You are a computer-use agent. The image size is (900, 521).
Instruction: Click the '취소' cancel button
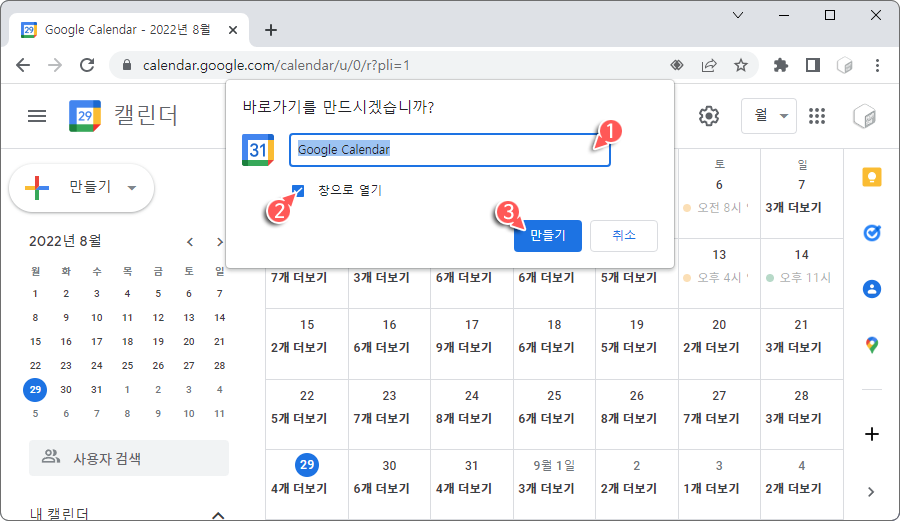point(624,236)
